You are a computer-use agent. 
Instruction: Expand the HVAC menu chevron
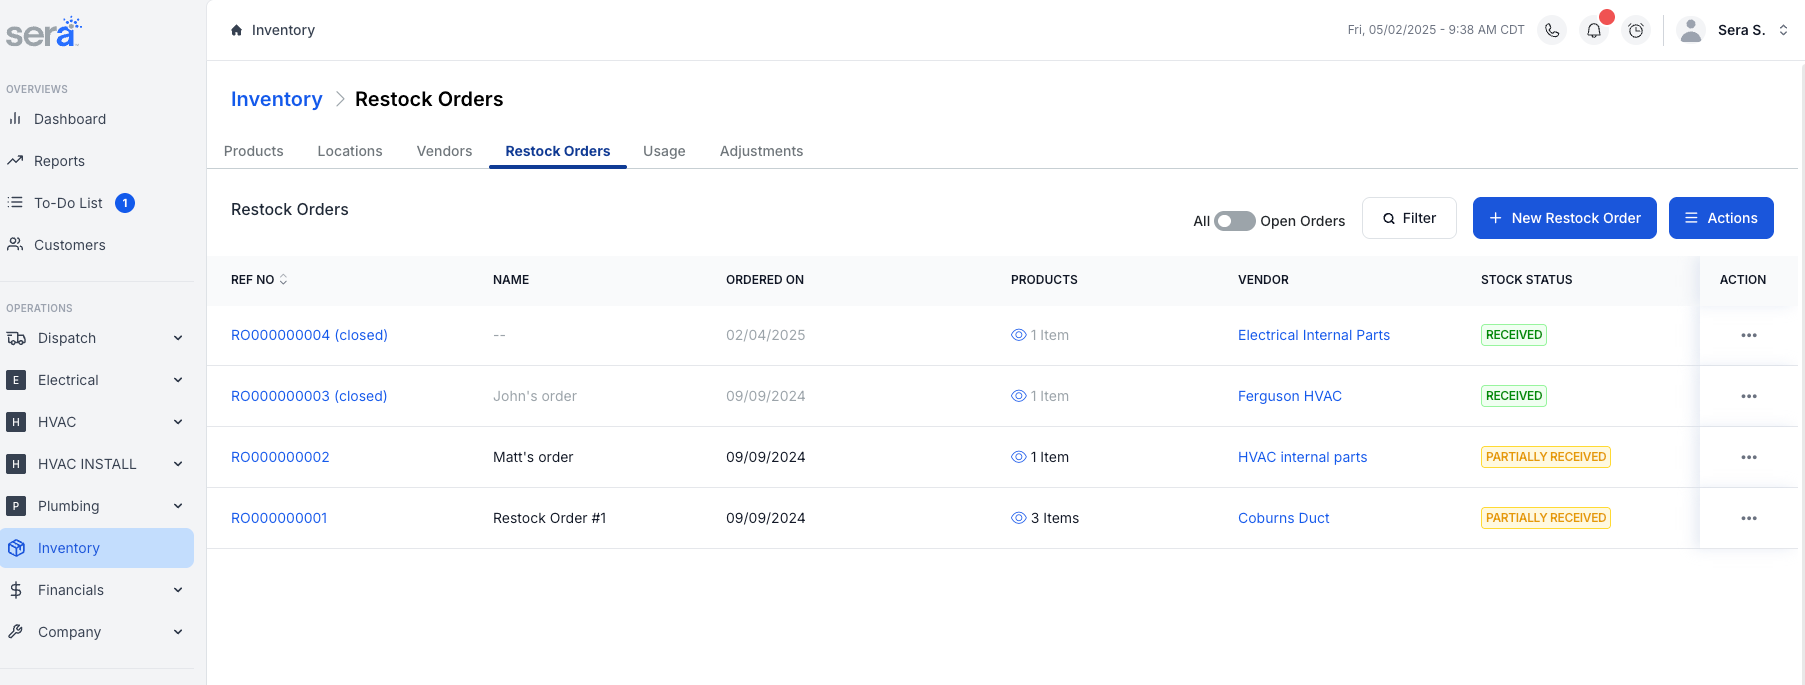click(x=178, y=422)
